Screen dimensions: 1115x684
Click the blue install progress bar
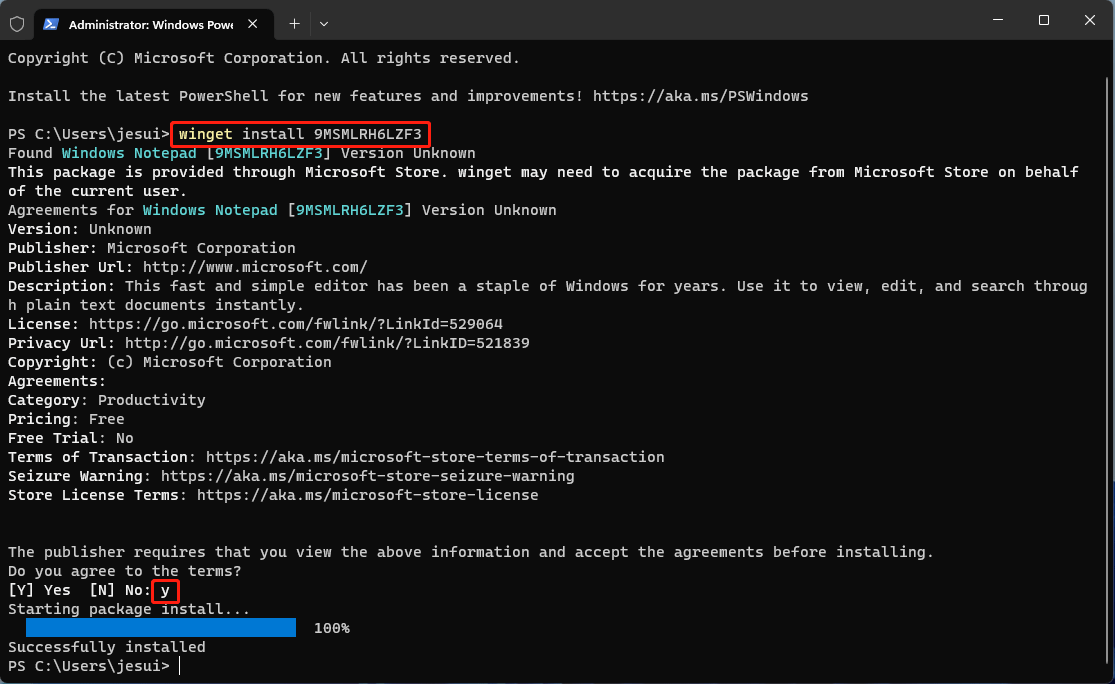(161, 627)
